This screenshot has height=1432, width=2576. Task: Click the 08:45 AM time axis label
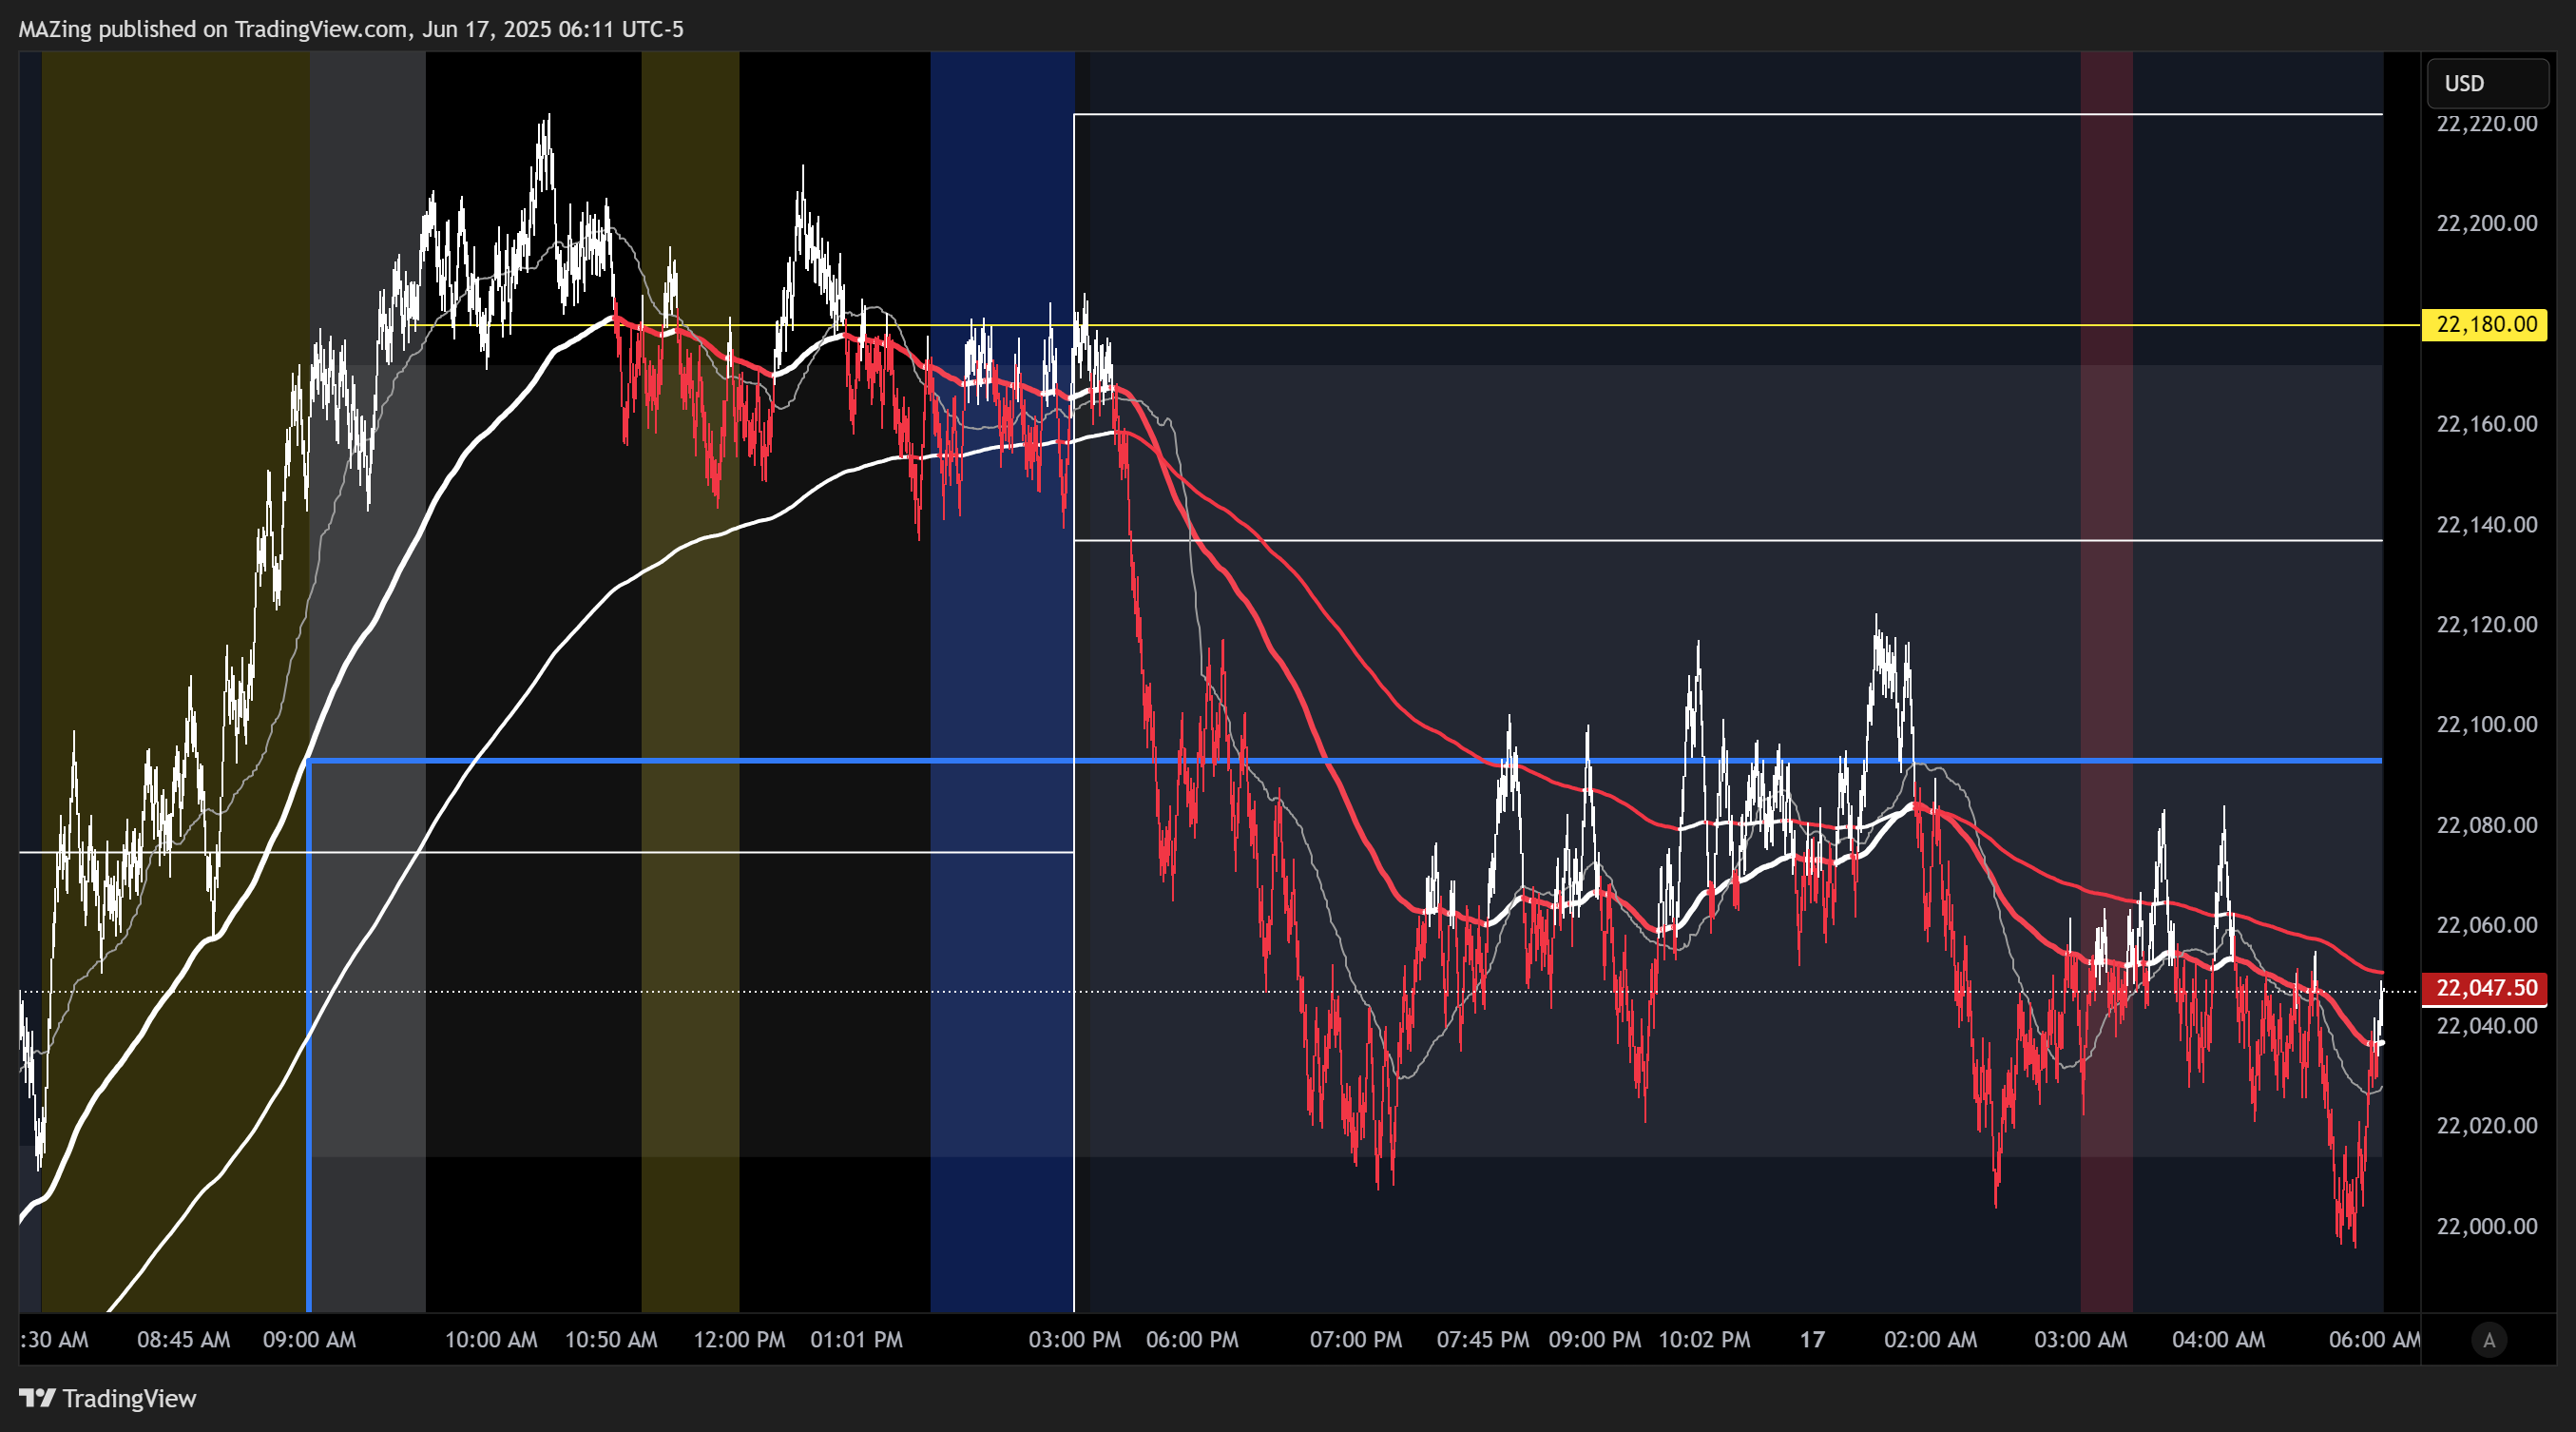tap(183, 1340)
